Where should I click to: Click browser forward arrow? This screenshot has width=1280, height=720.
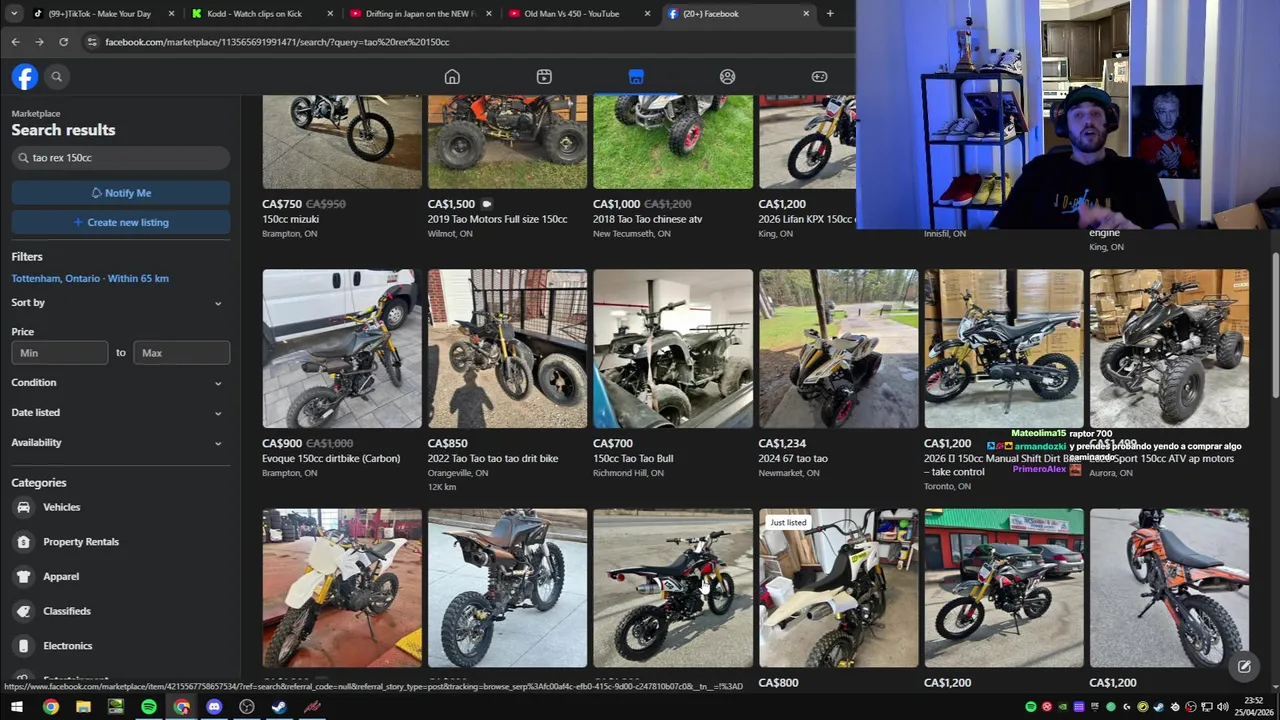click(x=39, y=42)
